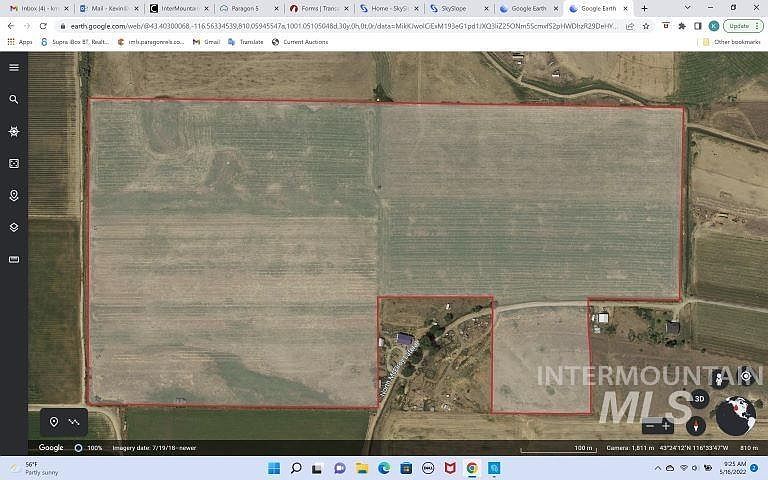Viewport: 768px width, 480px height.
Task: Zoom in with the plus button
Action: (x=666, y=426)
